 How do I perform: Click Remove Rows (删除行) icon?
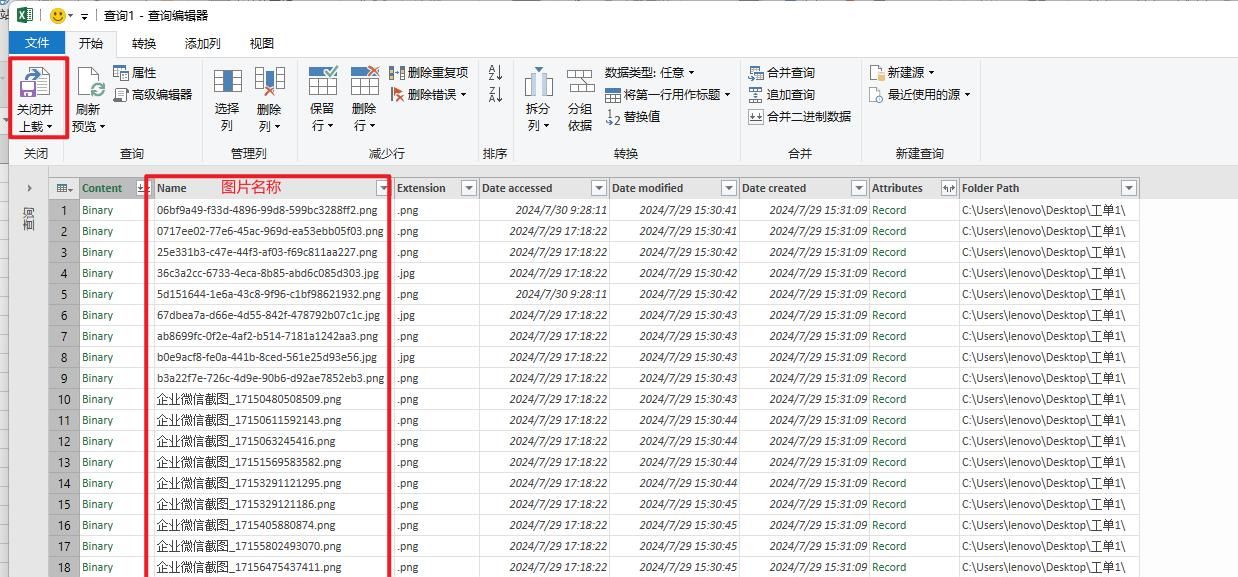364,82
